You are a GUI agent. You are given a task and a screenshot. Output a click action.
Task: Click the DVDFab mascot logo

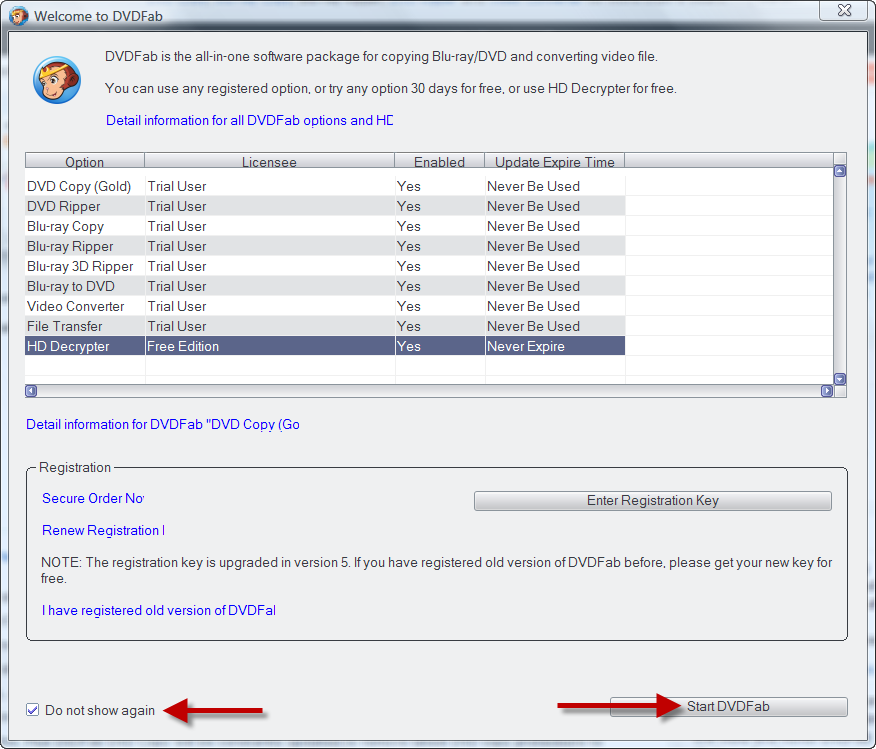57,80
